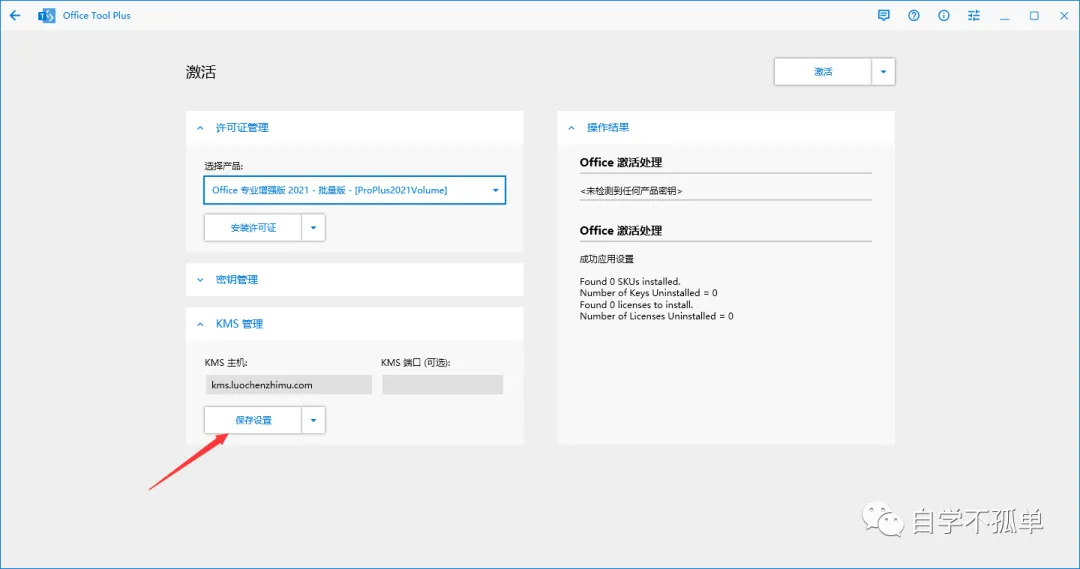The height and width of the screenshot is (569, 1080).
Task: Click the Office Tool Plus logo icon
Action: pos(46,15)
